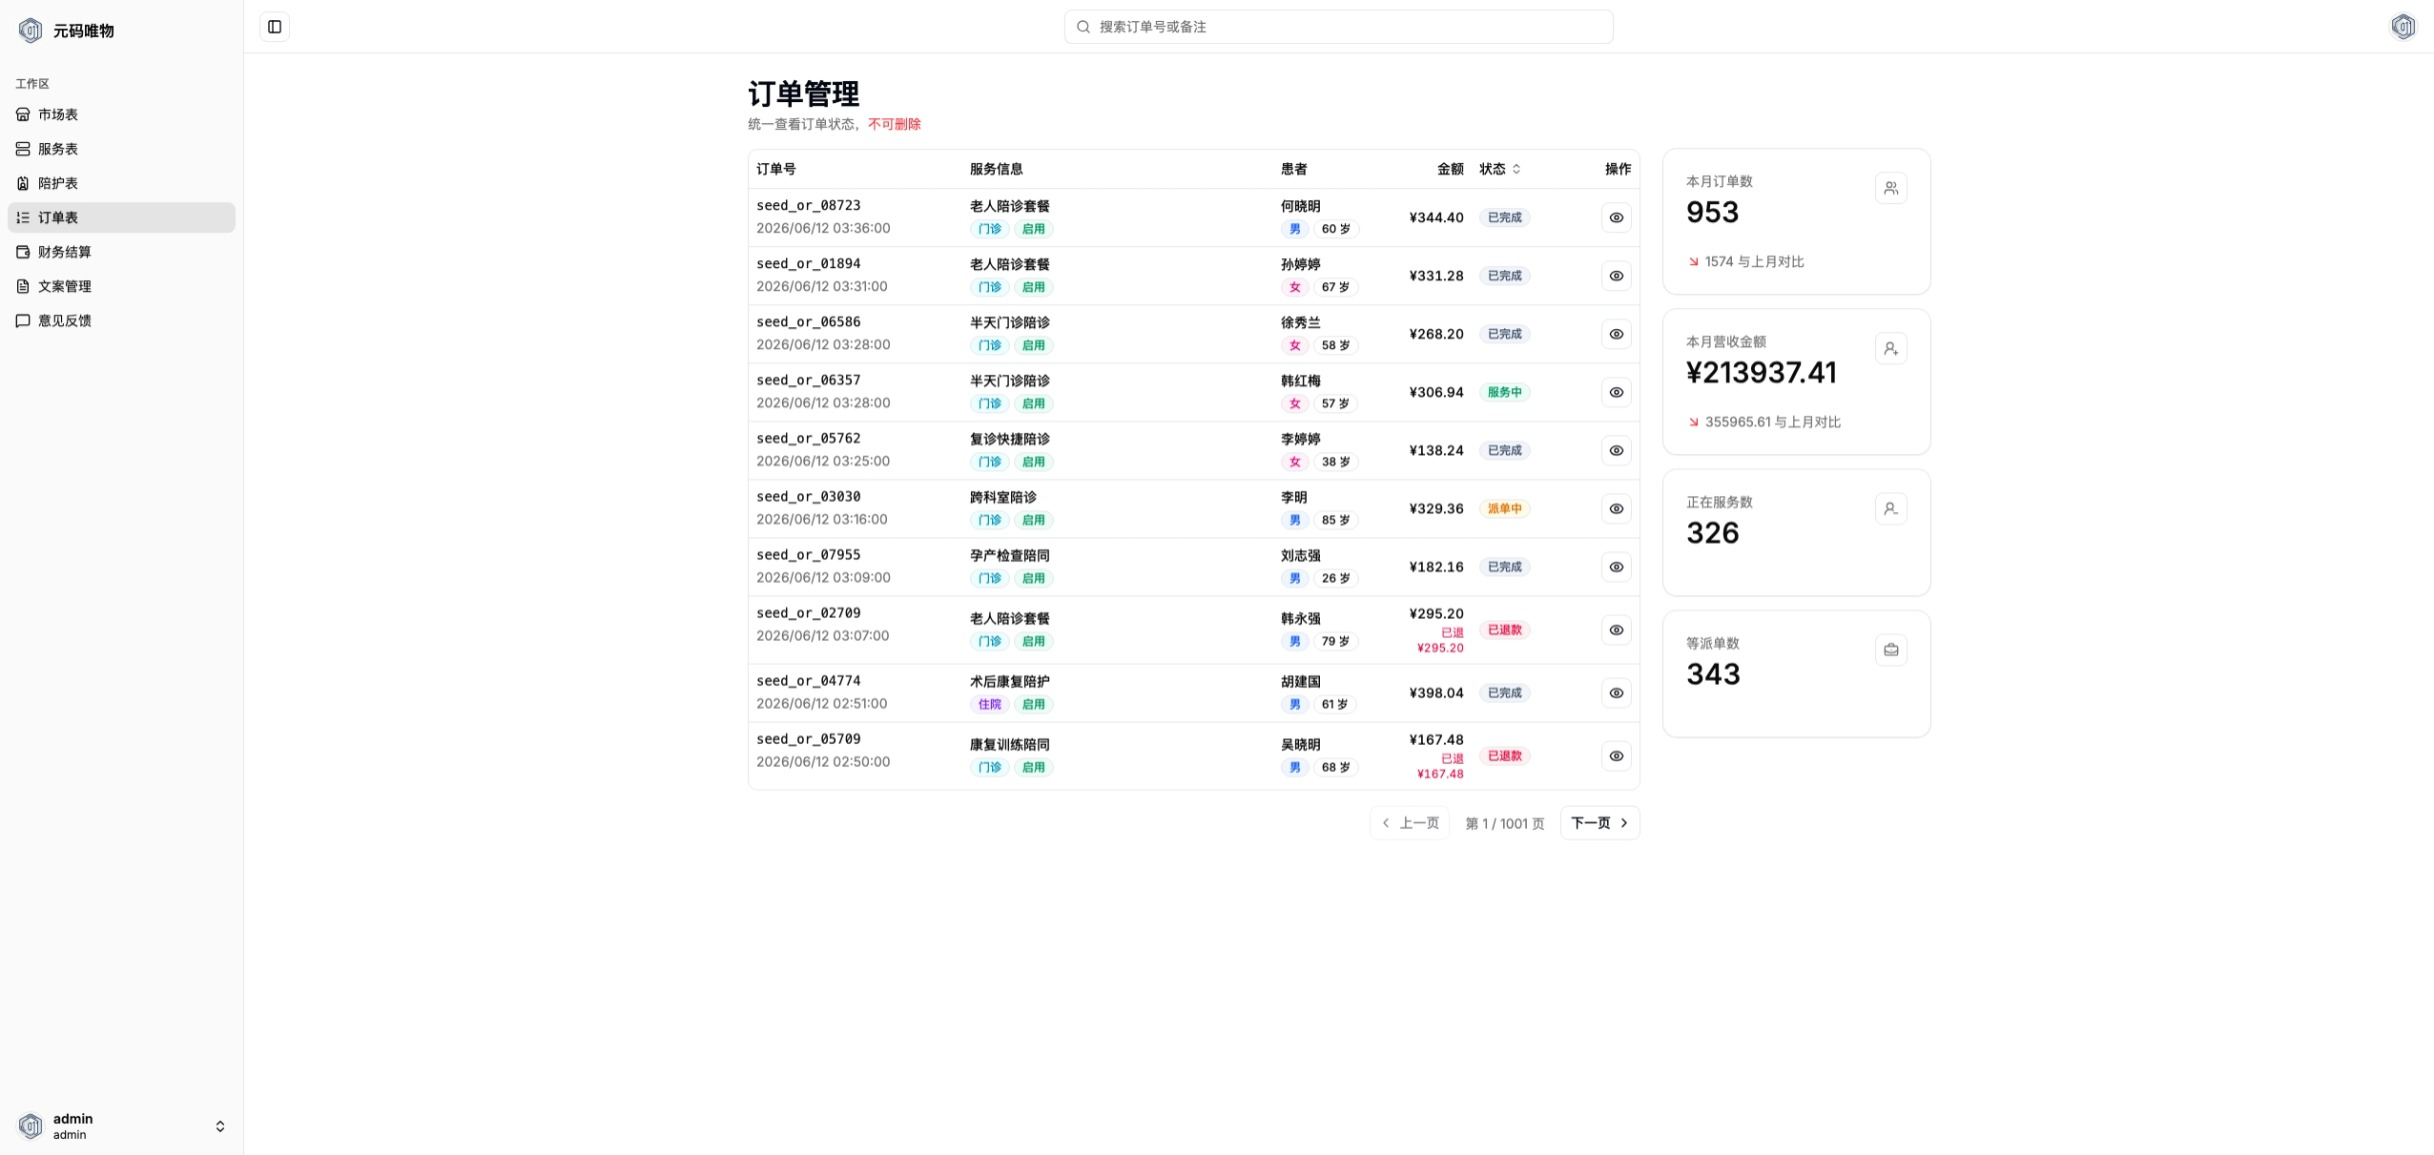Click the 本月订单数 stat card value 953
Screen dimensions: 2434x1155
click(x=1712, y=212)
